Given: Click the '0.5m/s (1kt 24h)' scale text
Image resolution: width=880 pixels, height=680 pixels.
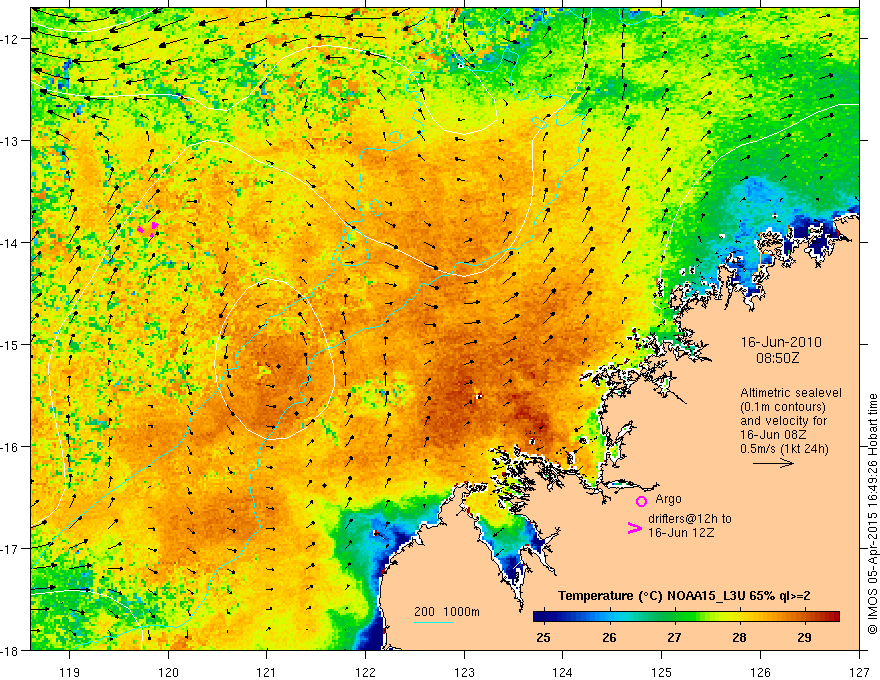Looking at the screenshot, I should 784,449.
